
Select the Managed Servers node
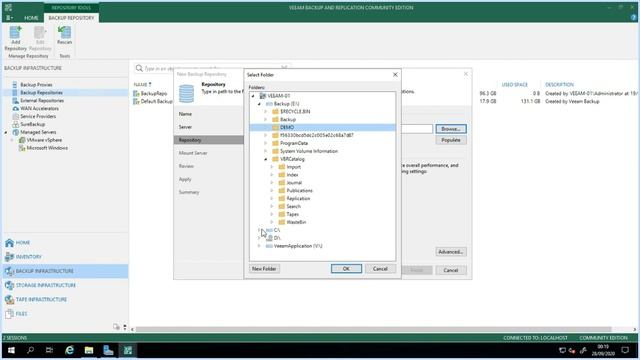(x=38, y=132)
